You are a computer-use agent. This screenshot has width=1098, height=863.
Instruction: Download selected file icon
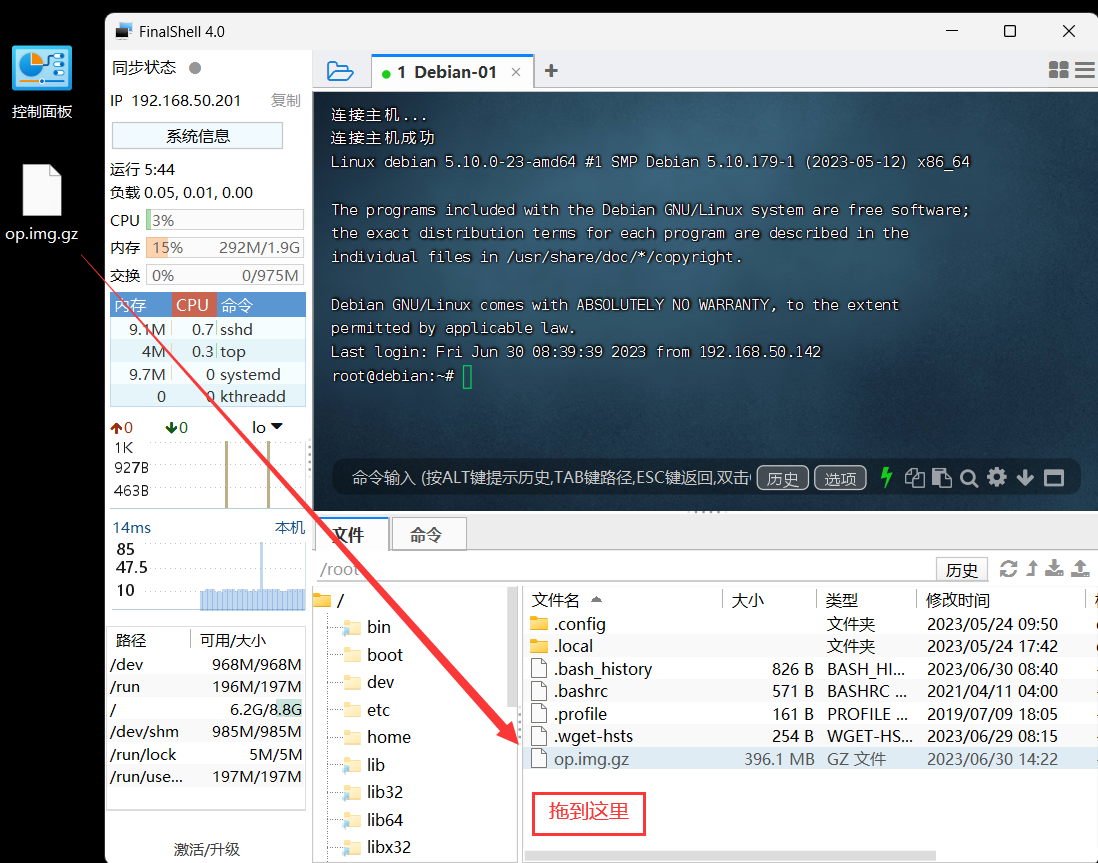point(1055,569)
